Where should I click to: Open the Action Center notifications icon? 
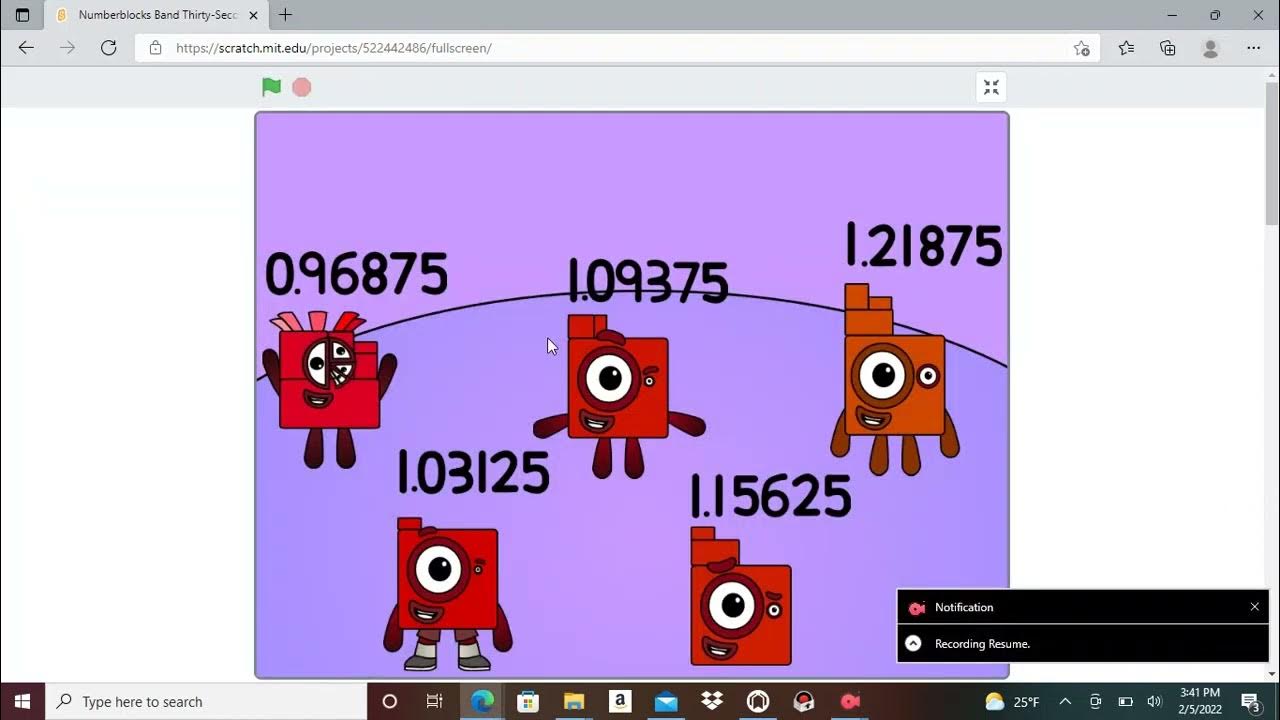point(1251,701)
